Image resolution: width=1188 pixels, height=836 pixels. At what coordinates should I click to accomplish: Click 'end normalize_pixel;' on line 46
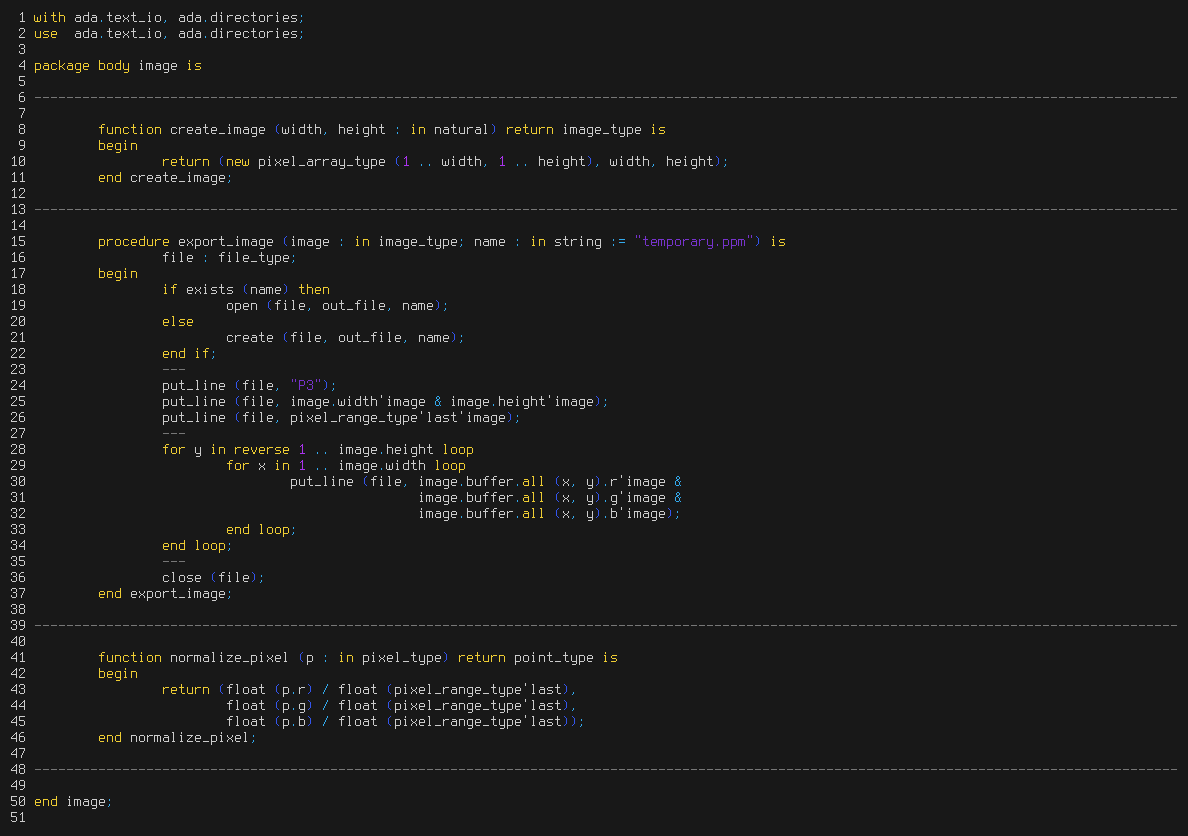(177, 737)
